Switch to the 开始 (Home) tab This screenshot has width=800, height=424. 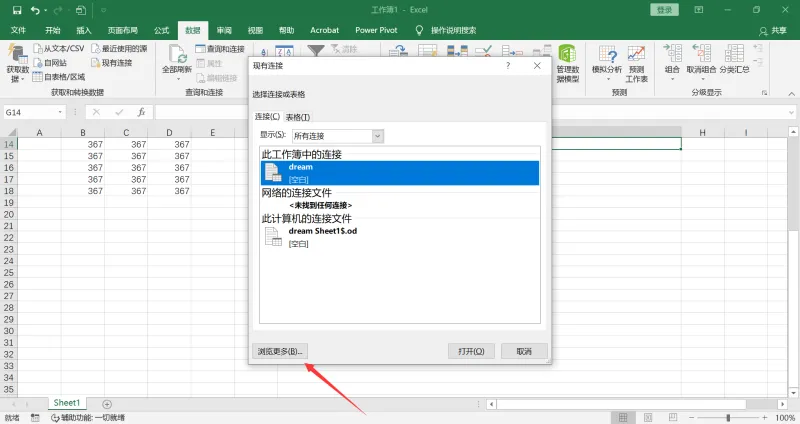53,30
